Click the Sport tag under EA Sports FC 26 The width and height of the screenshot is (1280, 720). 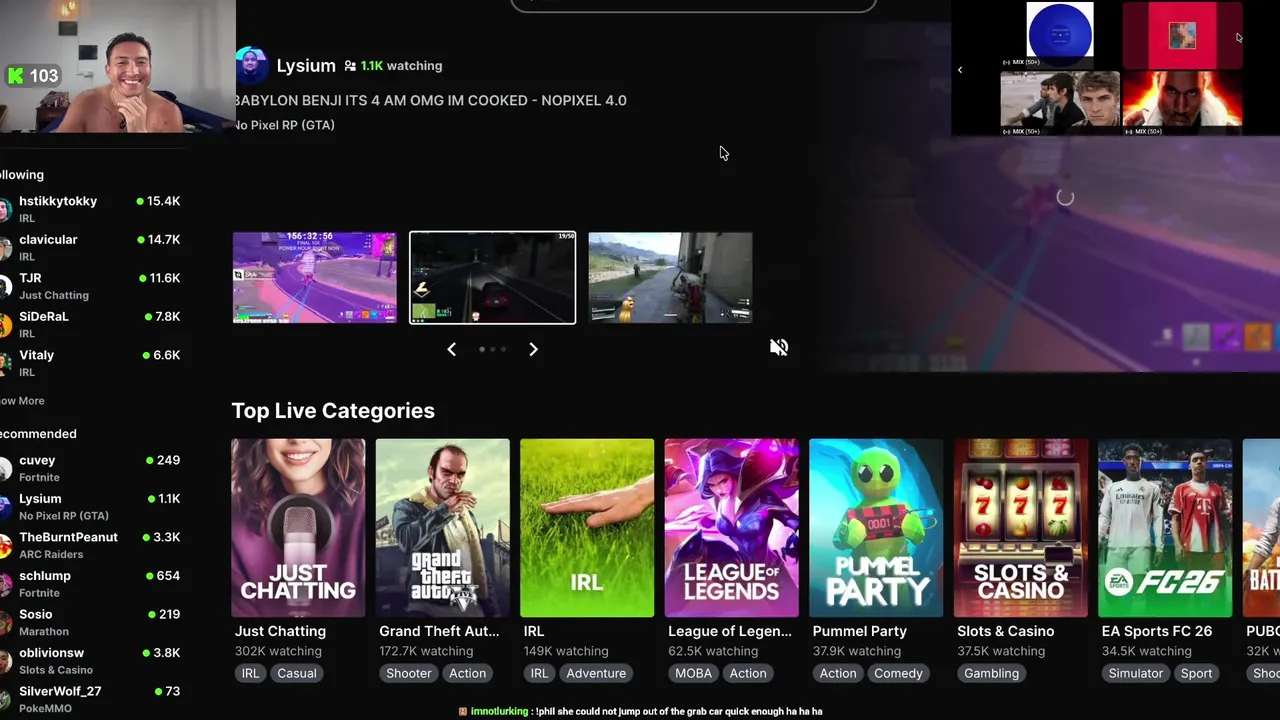pyautogui.click(x=1196, y=673)
